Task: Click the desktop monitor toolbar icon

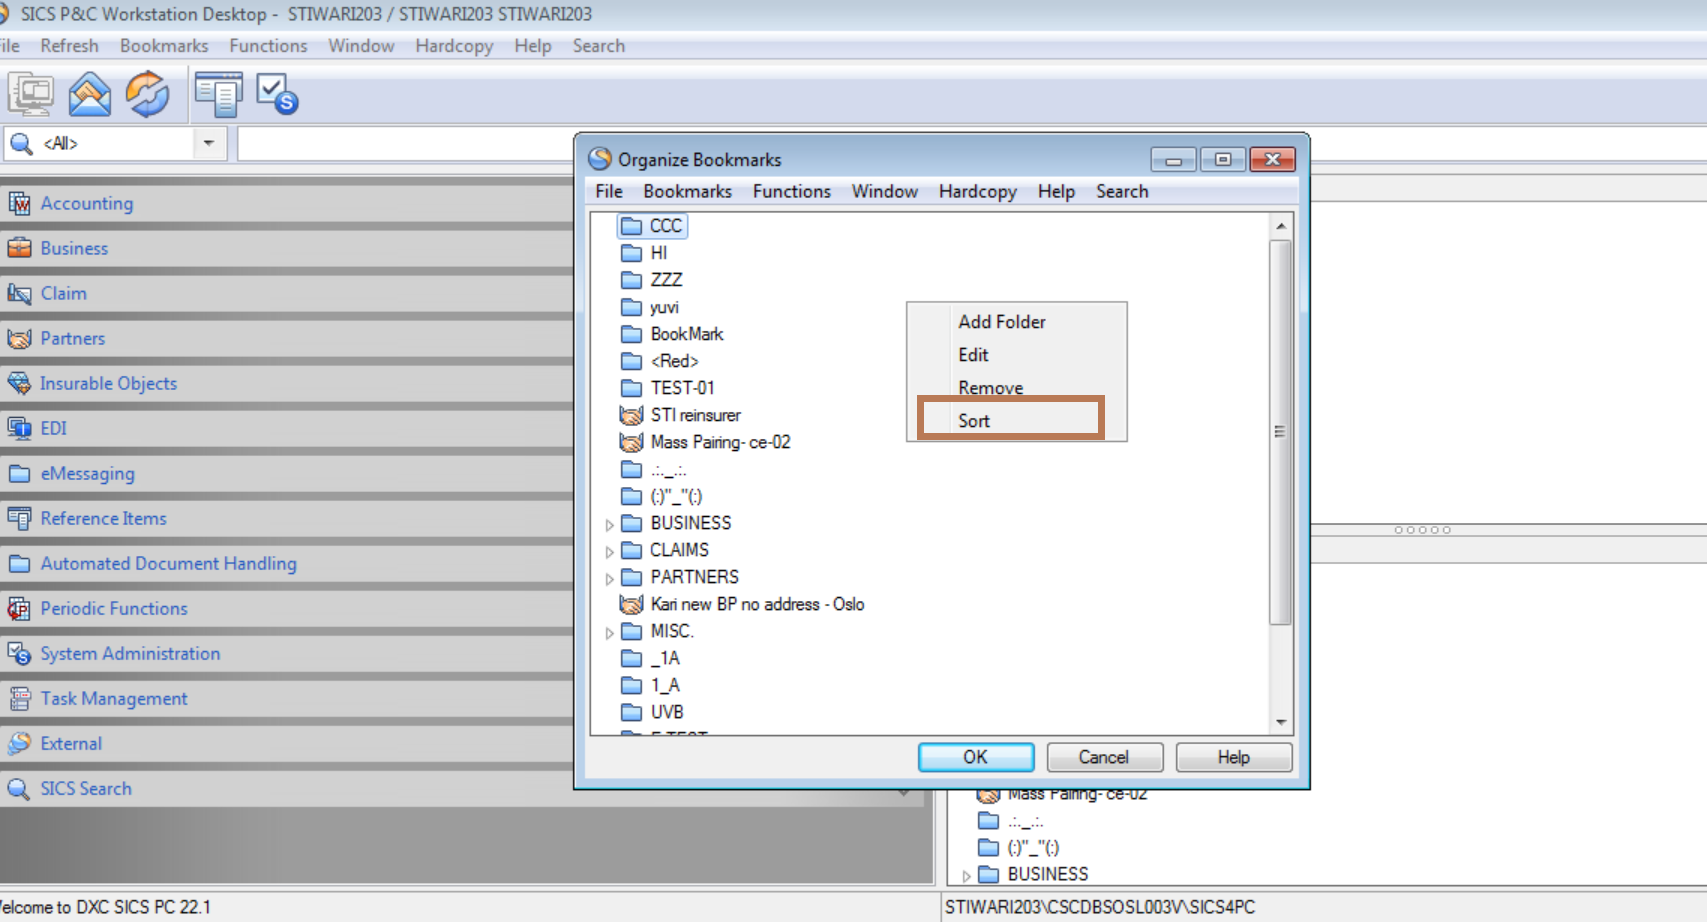Action: pos(31,95)
